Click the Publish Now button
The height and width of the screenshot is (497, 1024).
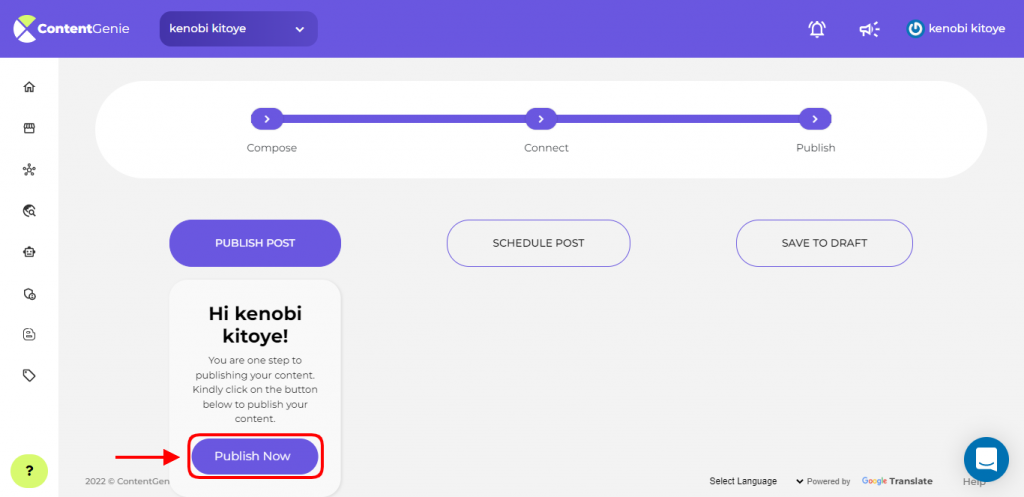253,456
